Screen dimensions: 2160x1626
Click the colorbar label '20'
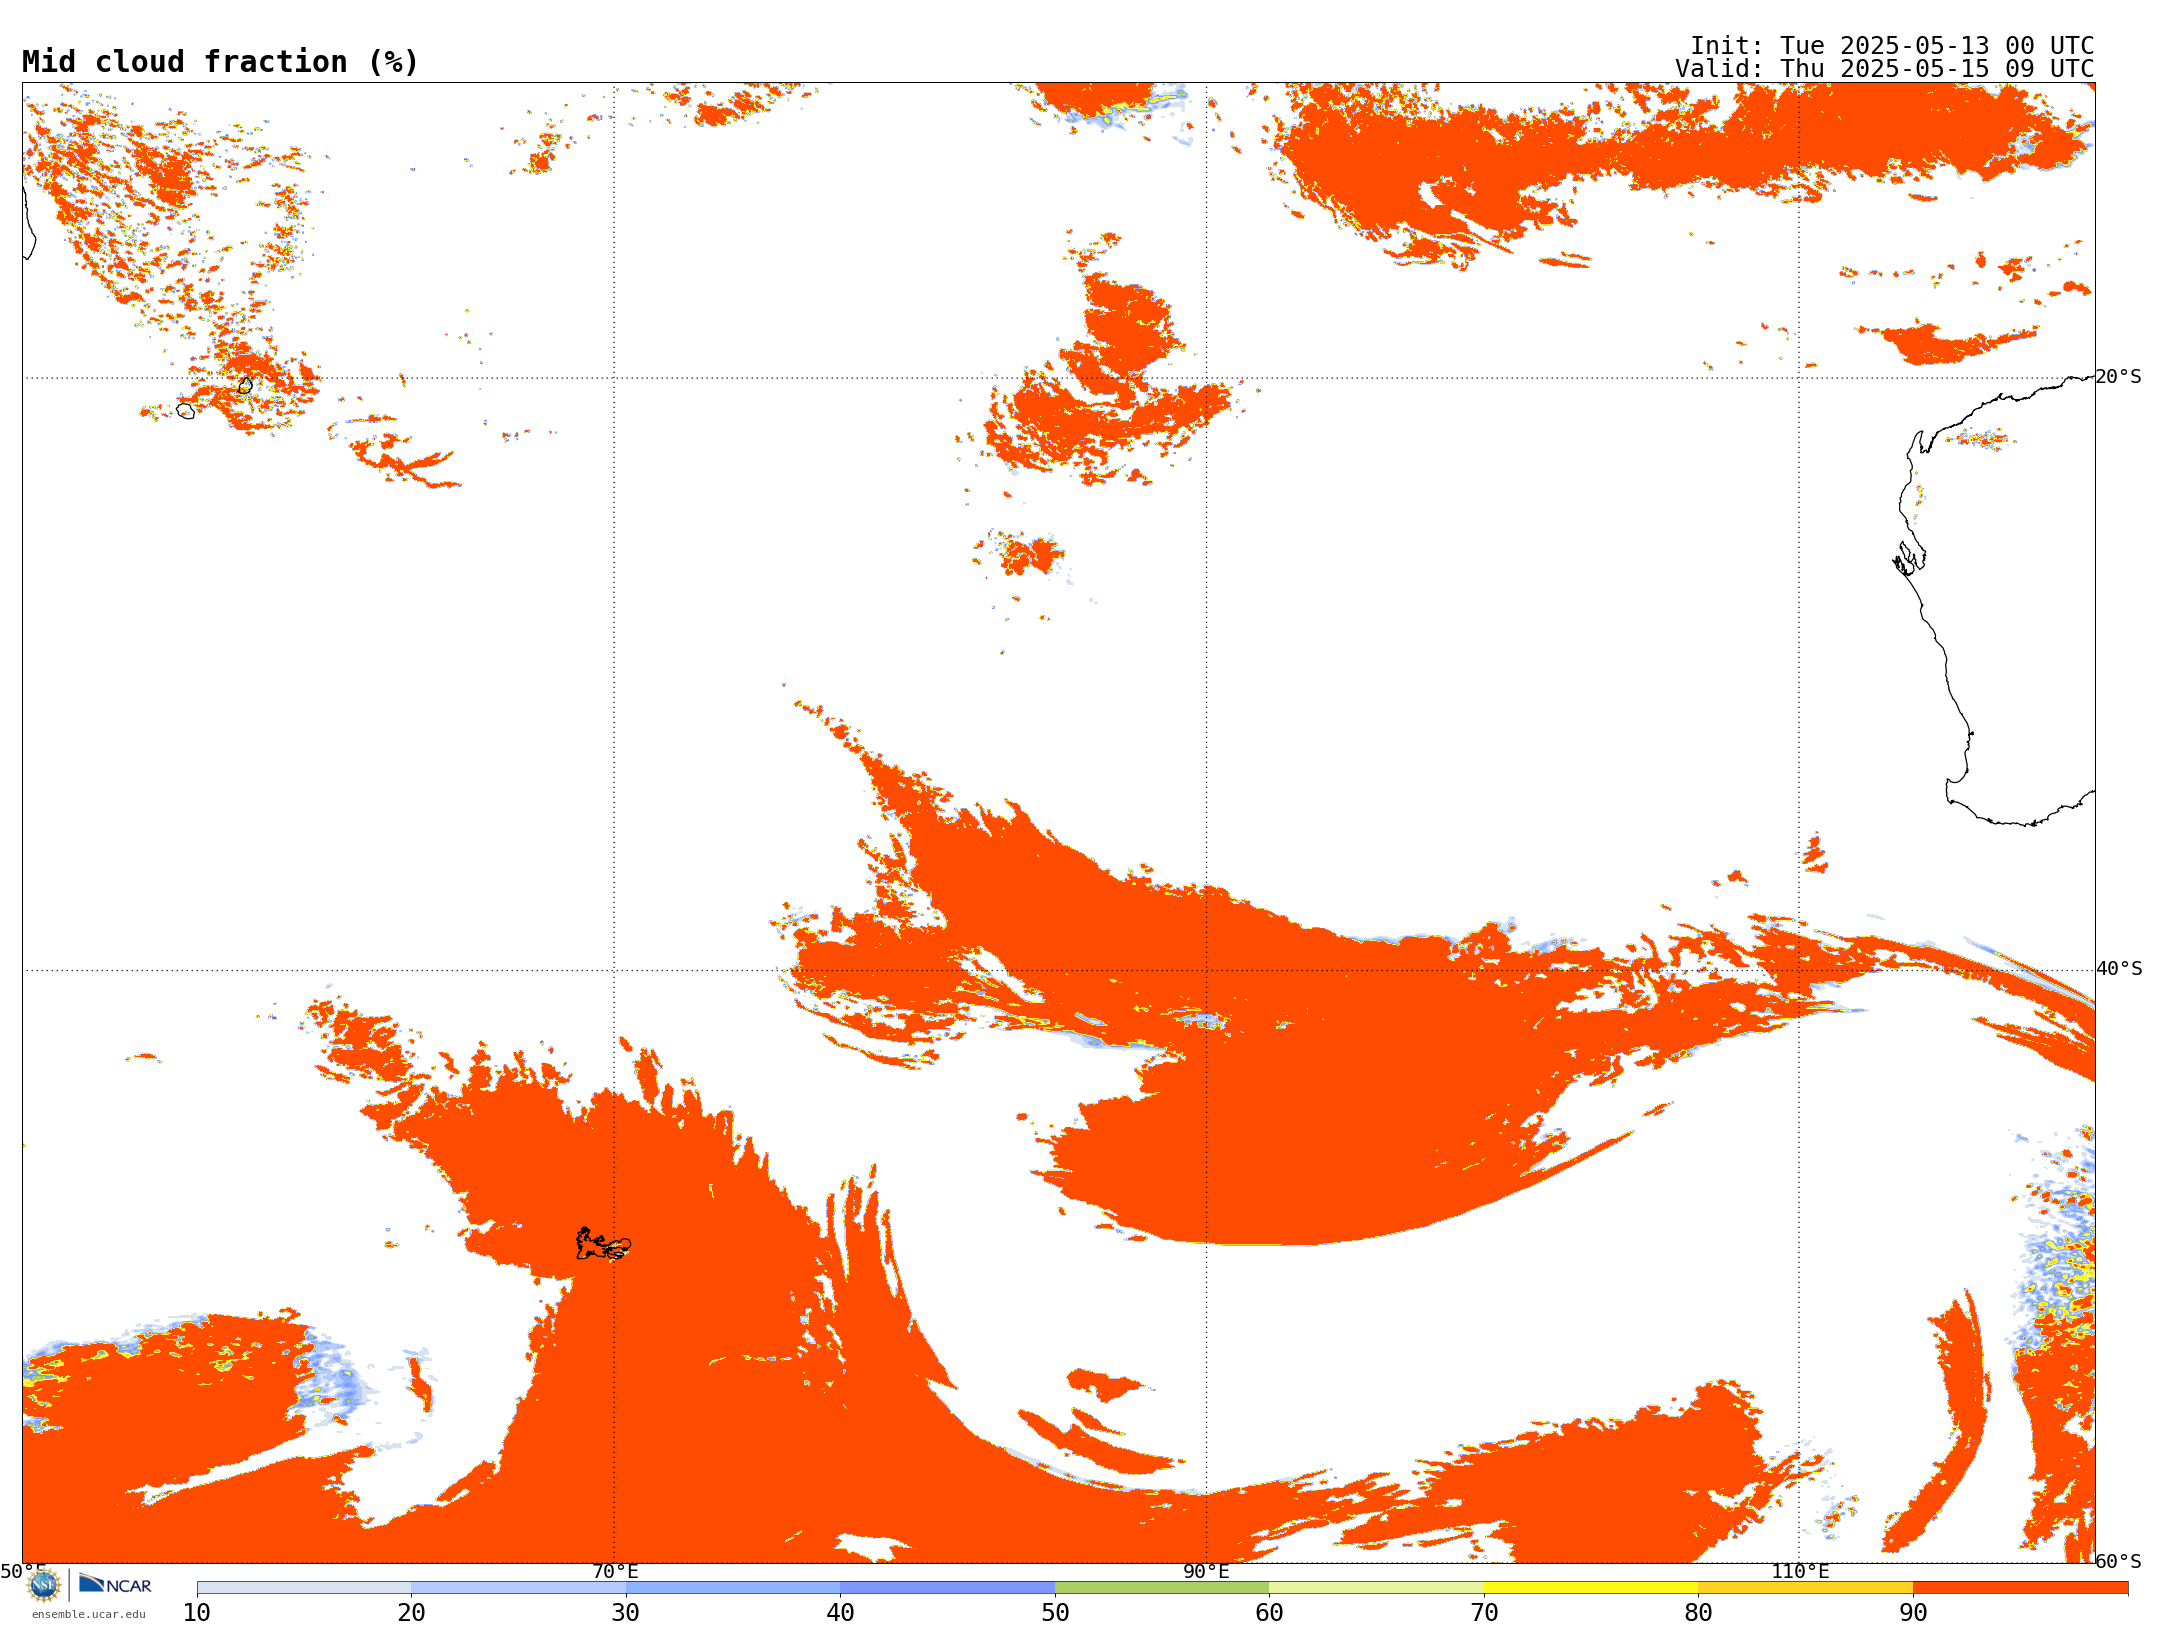(x=411, y=1613)
